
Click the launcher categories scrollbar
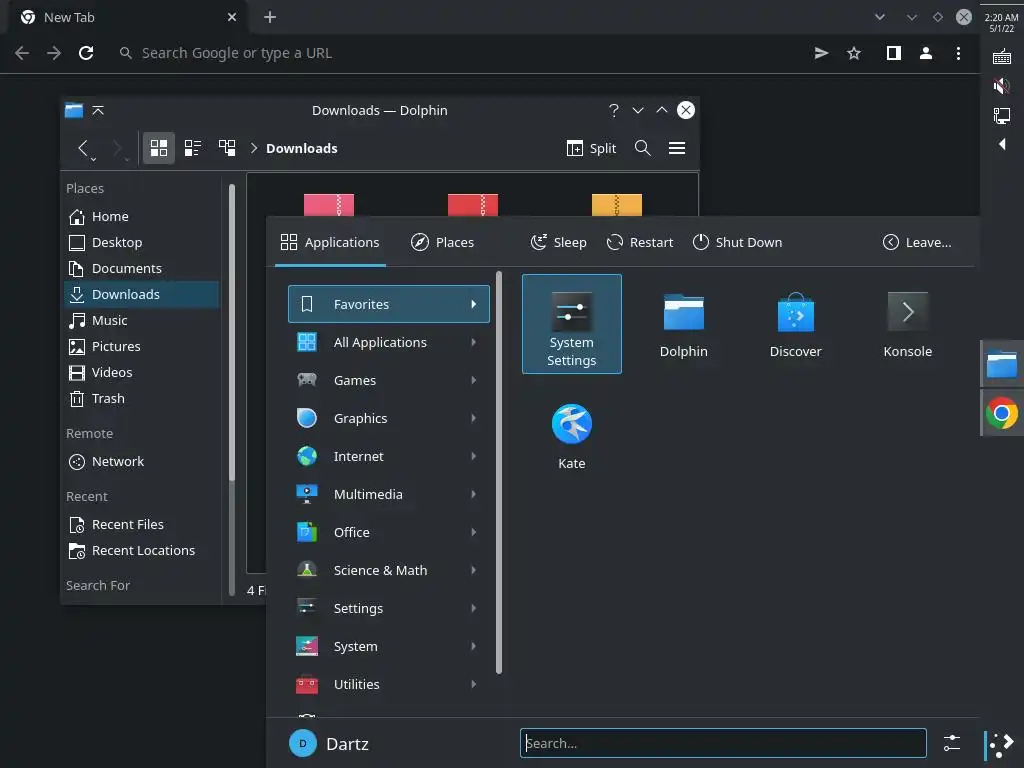click(x=499, y=473)
